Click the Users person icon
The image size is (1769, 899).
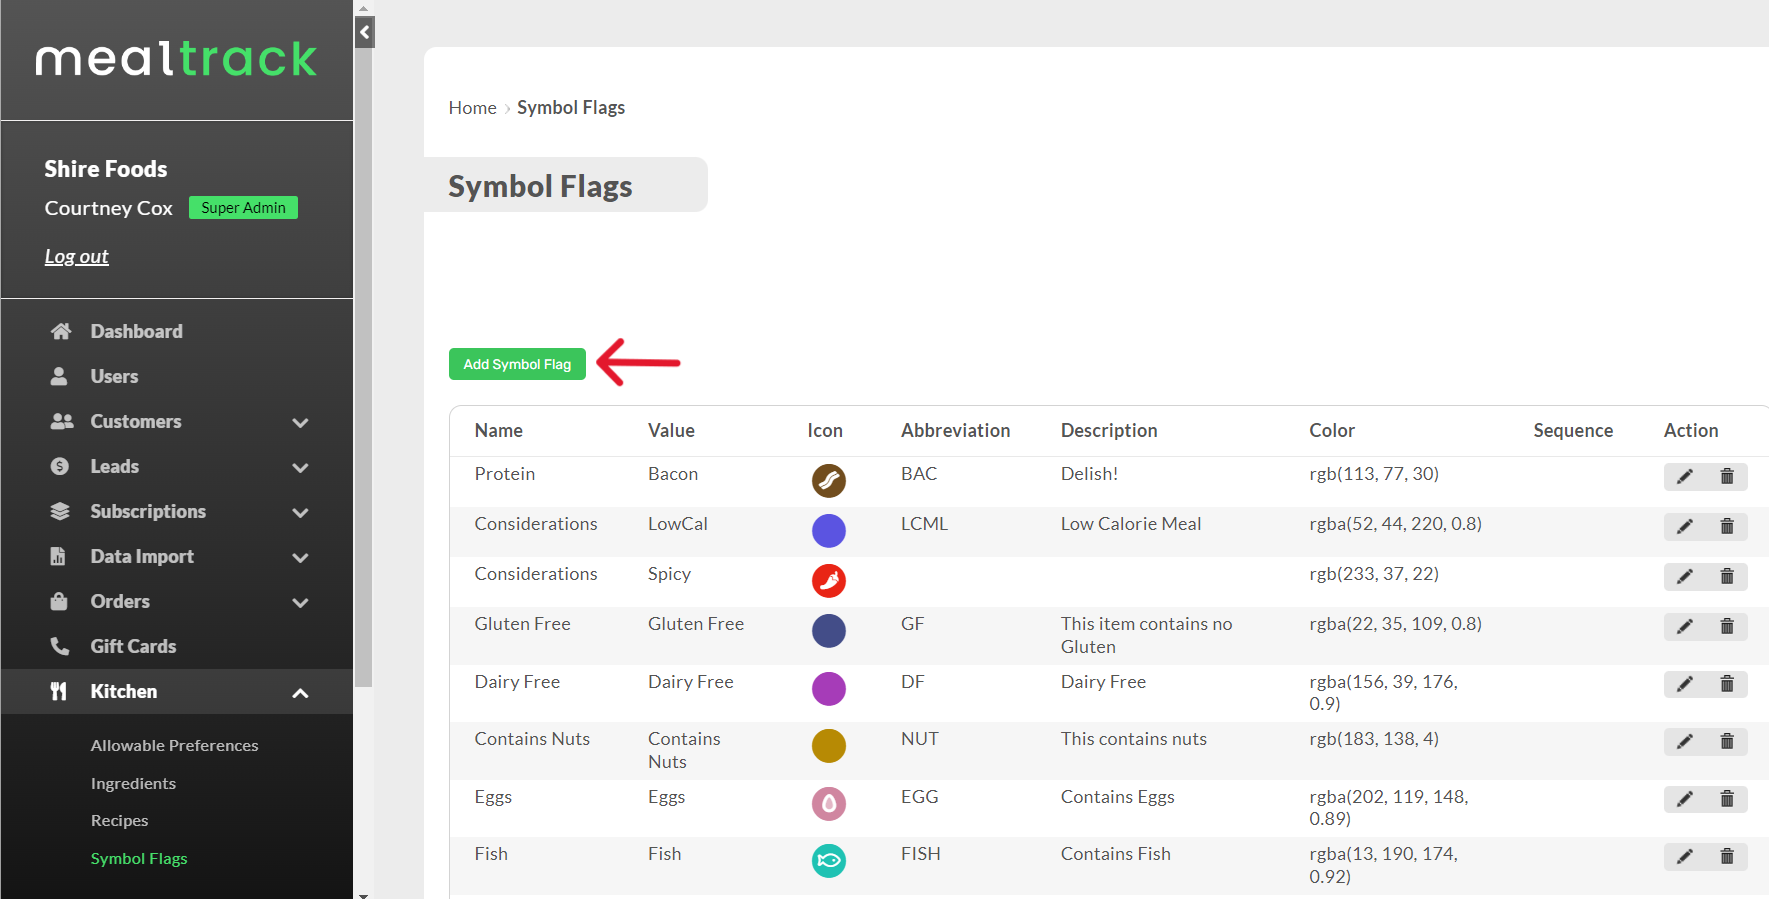59,376
